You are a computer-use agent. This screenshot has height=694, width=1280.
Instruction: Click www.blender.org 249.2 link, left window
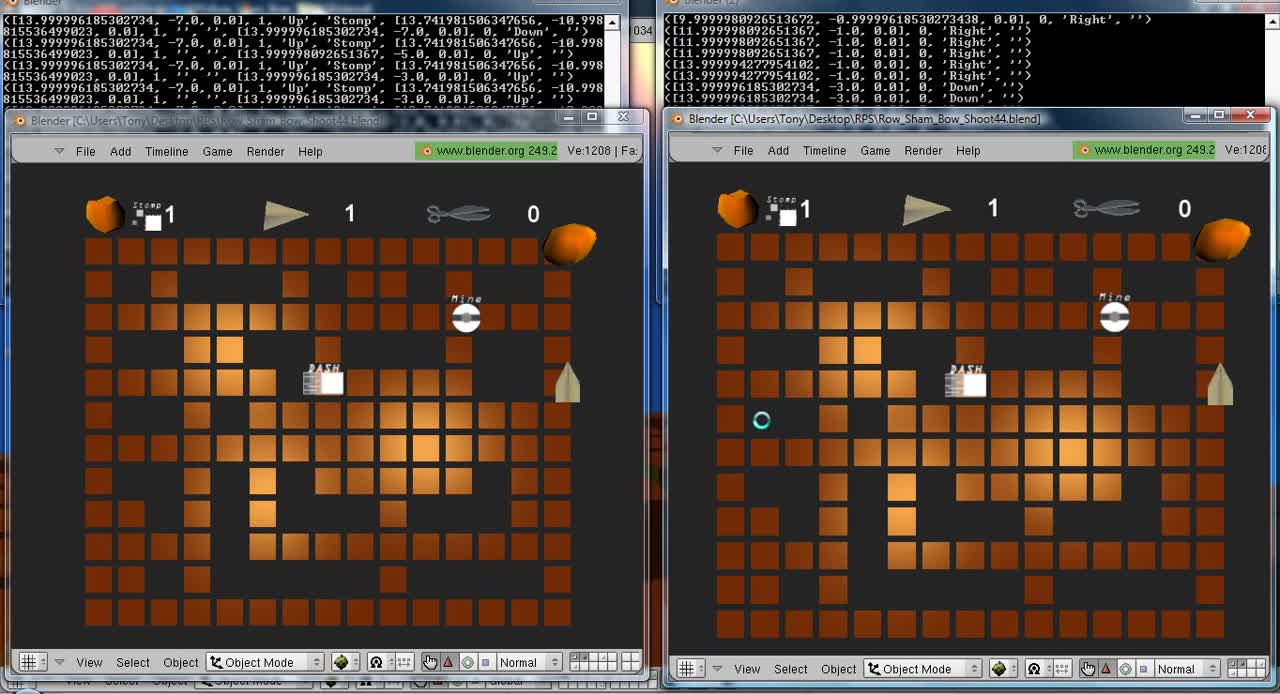tap(479, 151)
